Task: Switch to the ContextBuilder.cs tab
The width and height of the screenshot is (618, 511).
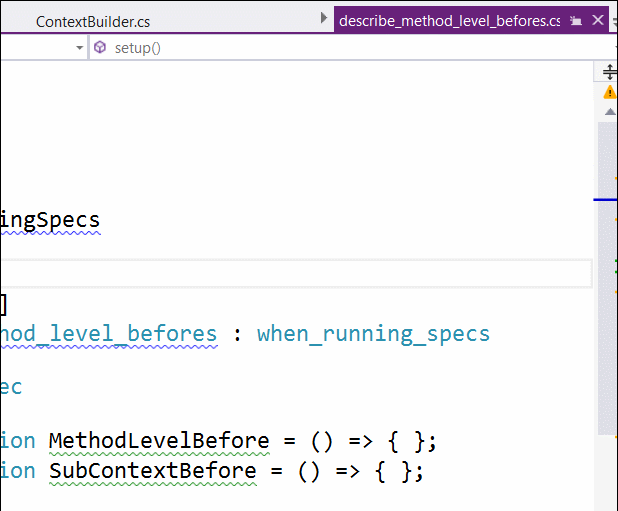Action: [93, 22]
